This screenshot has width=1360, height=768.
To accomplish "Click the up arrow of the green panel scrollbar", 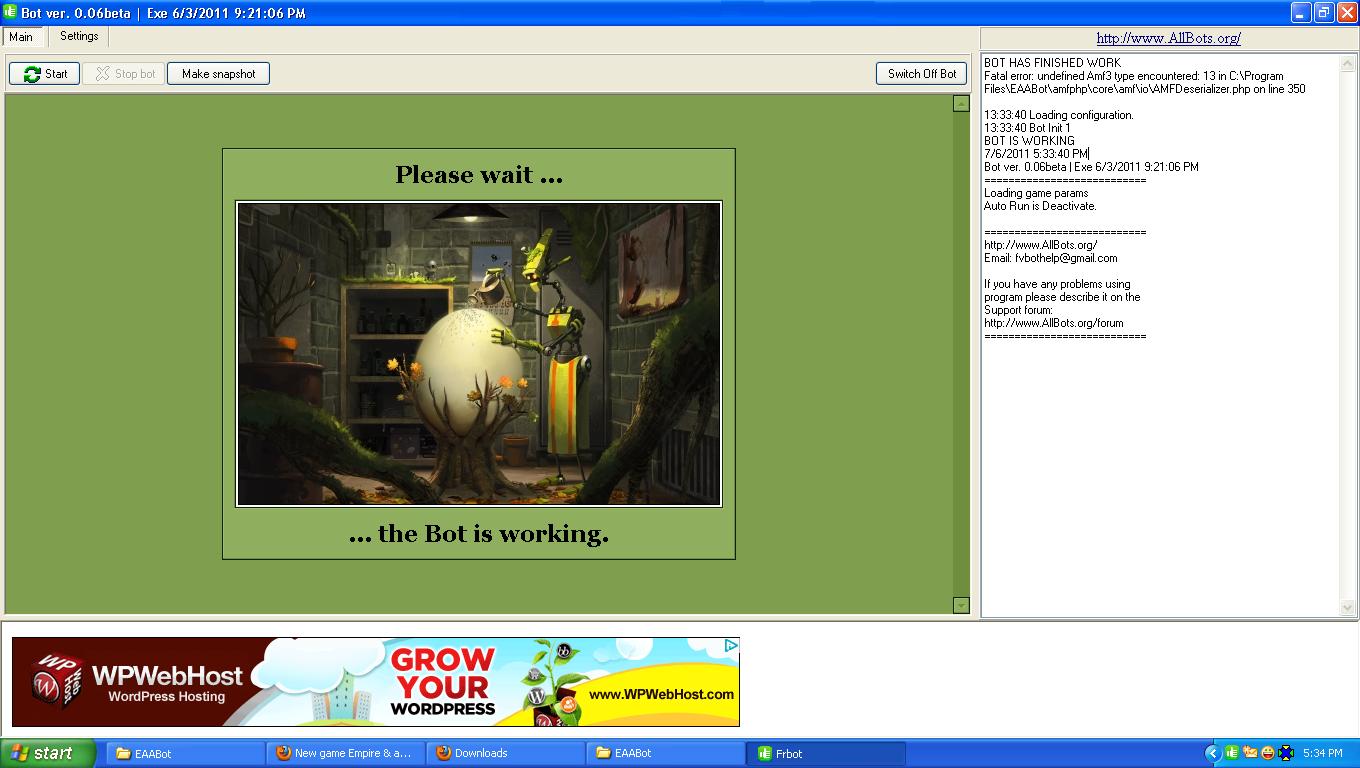I will coord(961,104).
